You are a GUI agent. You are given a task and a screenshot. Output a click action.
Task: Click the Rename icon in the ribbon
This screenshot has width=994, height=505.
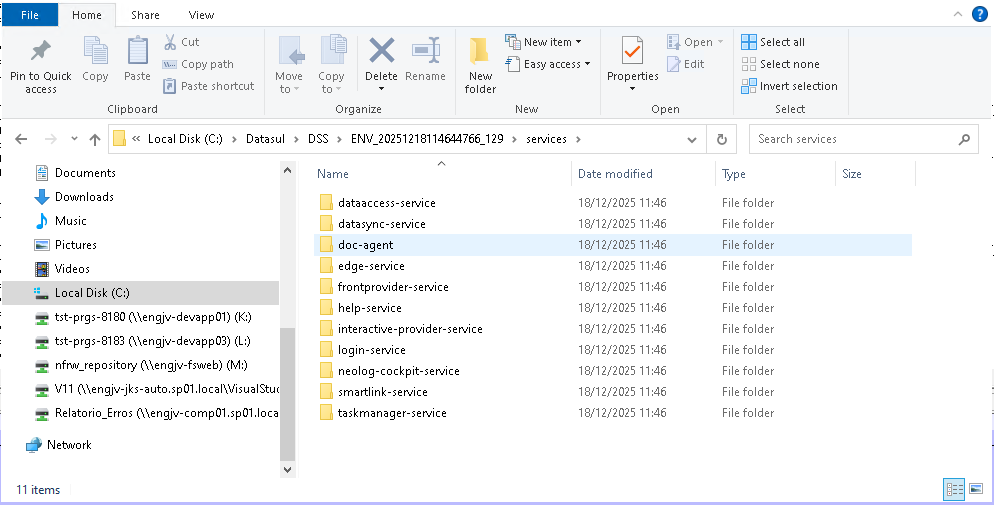coord(426,52)
